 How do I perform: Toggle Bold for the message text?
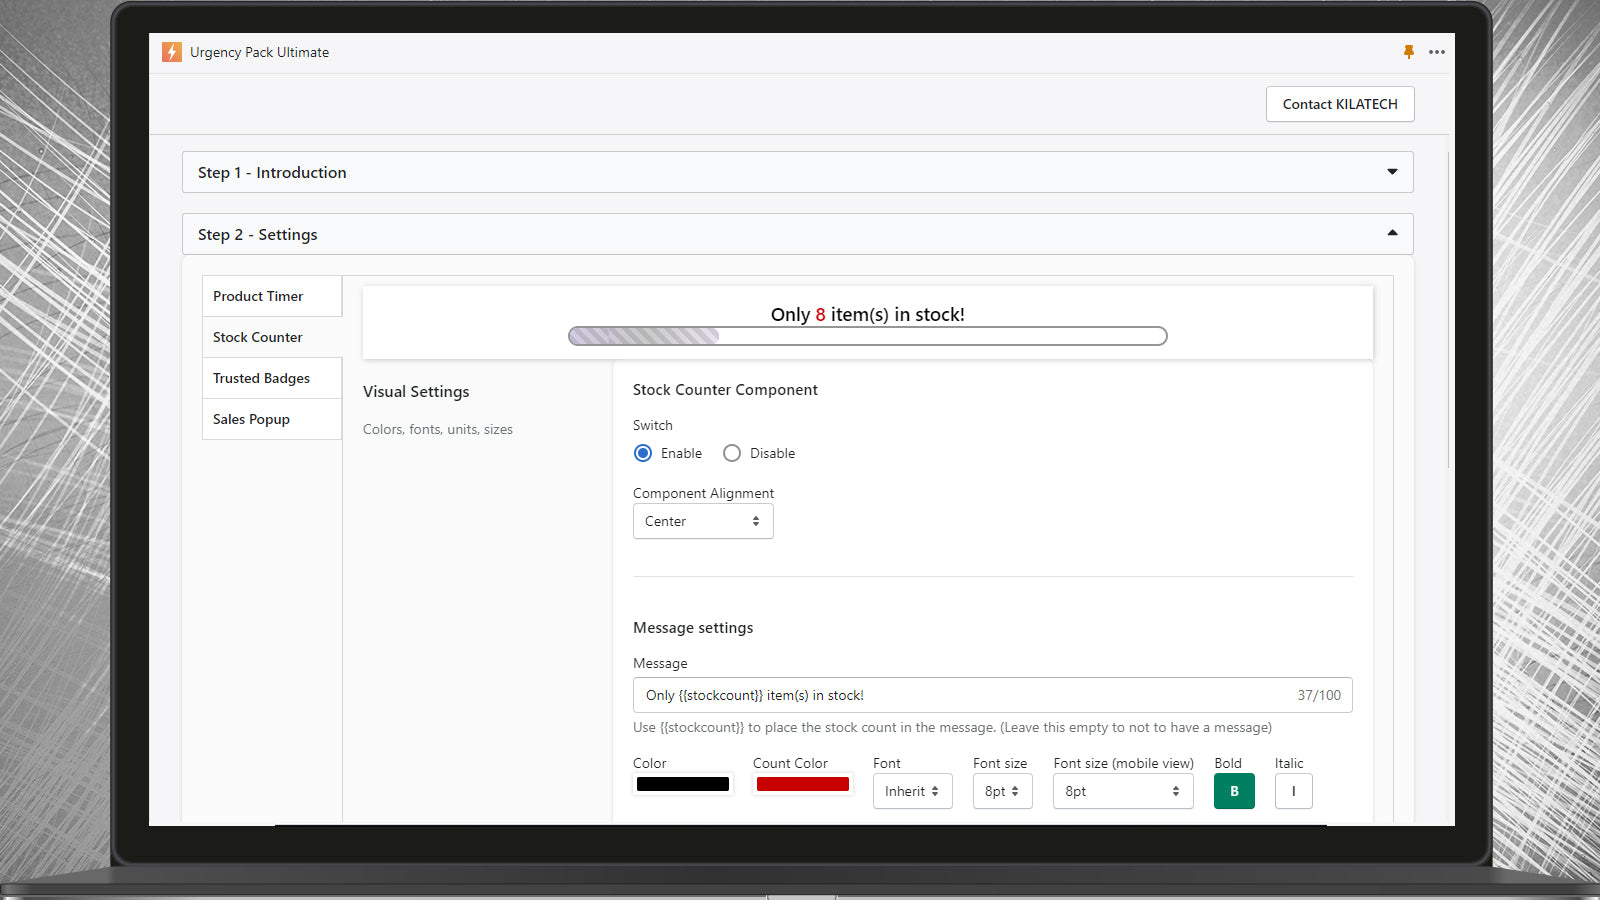pos(1234,791)
